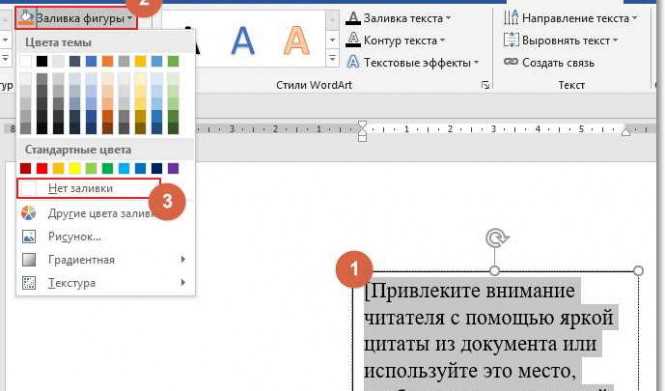Open the Заливка текста dropdown arrow
Image resolution: width=665 pixels, height=391 pixels.
(x=448, y=18)
